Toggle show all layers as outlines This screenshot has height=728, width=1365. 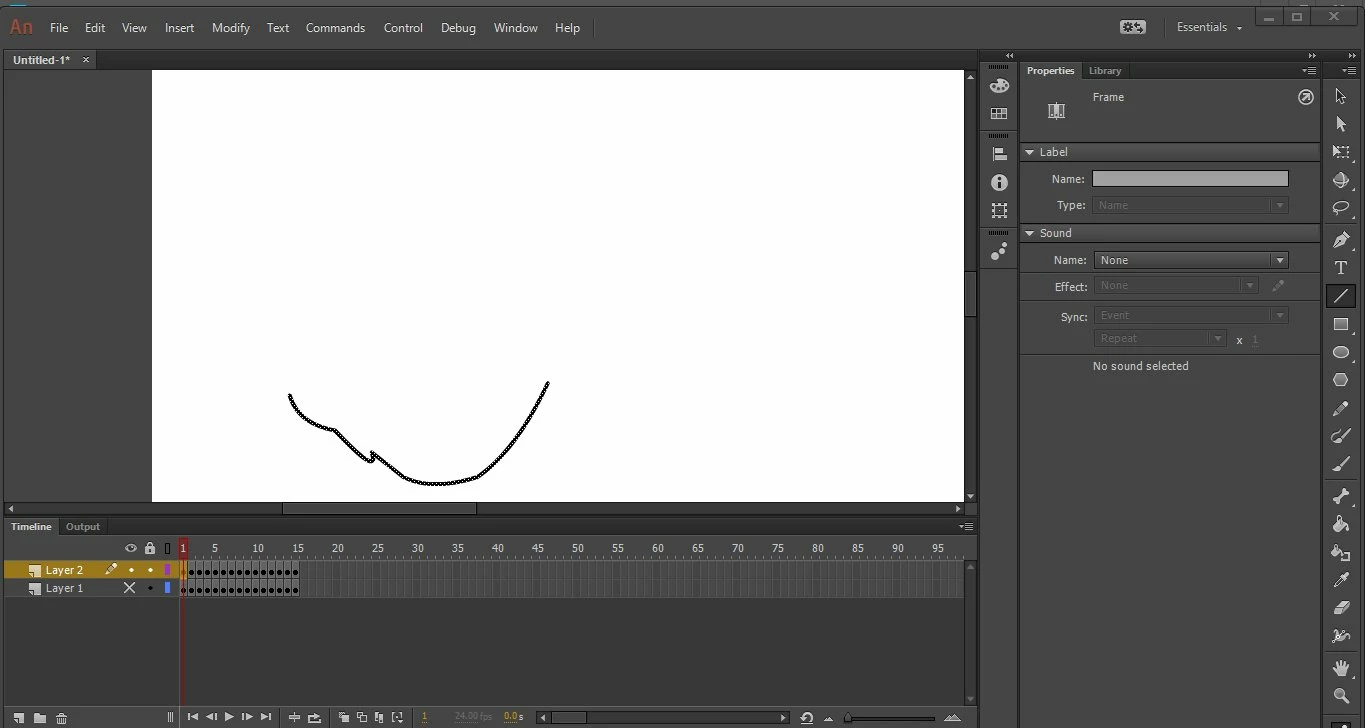[x=167, y=548]
